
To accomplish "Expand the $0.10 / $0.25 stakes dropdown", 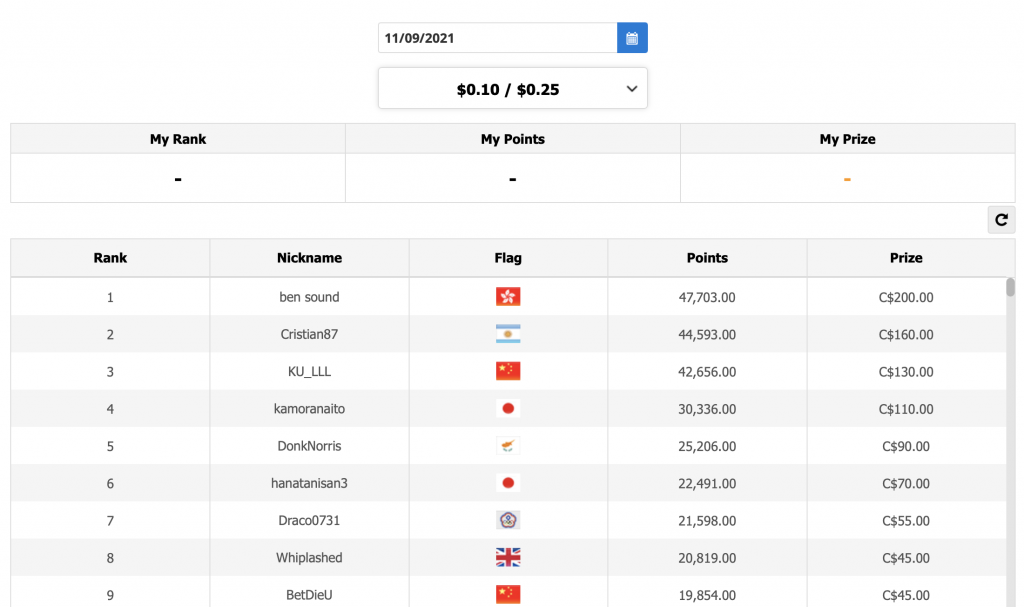I will [508, 89].
